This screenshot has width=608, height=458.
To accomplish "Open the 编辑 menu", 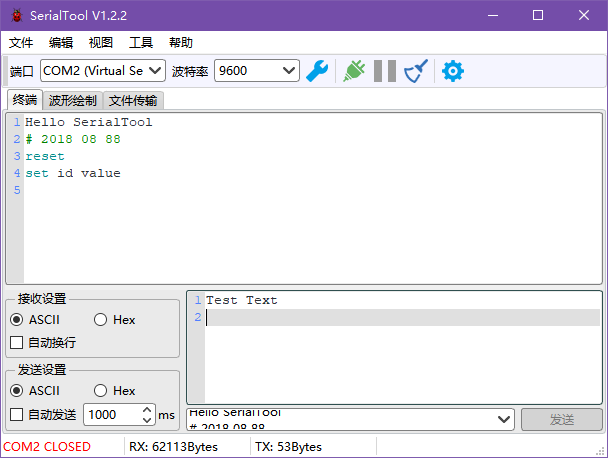I will [61, 43].
